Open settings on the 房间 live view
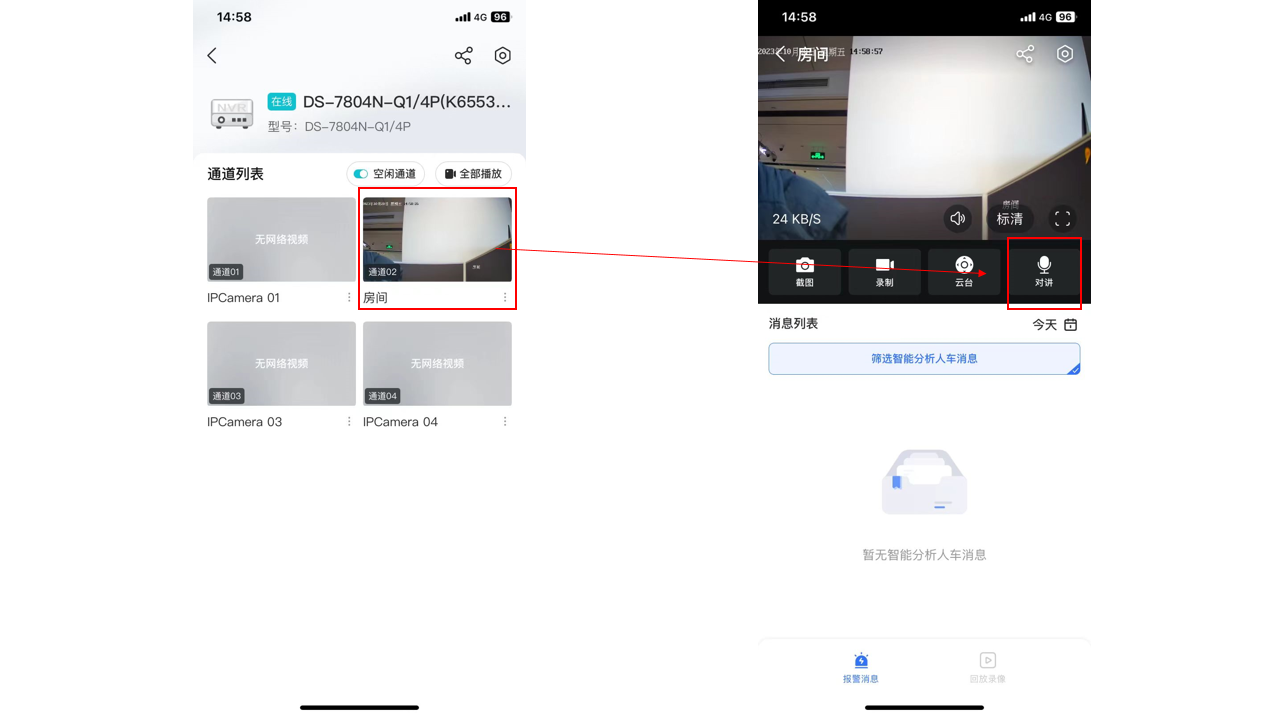 [x=1065, y=54]
